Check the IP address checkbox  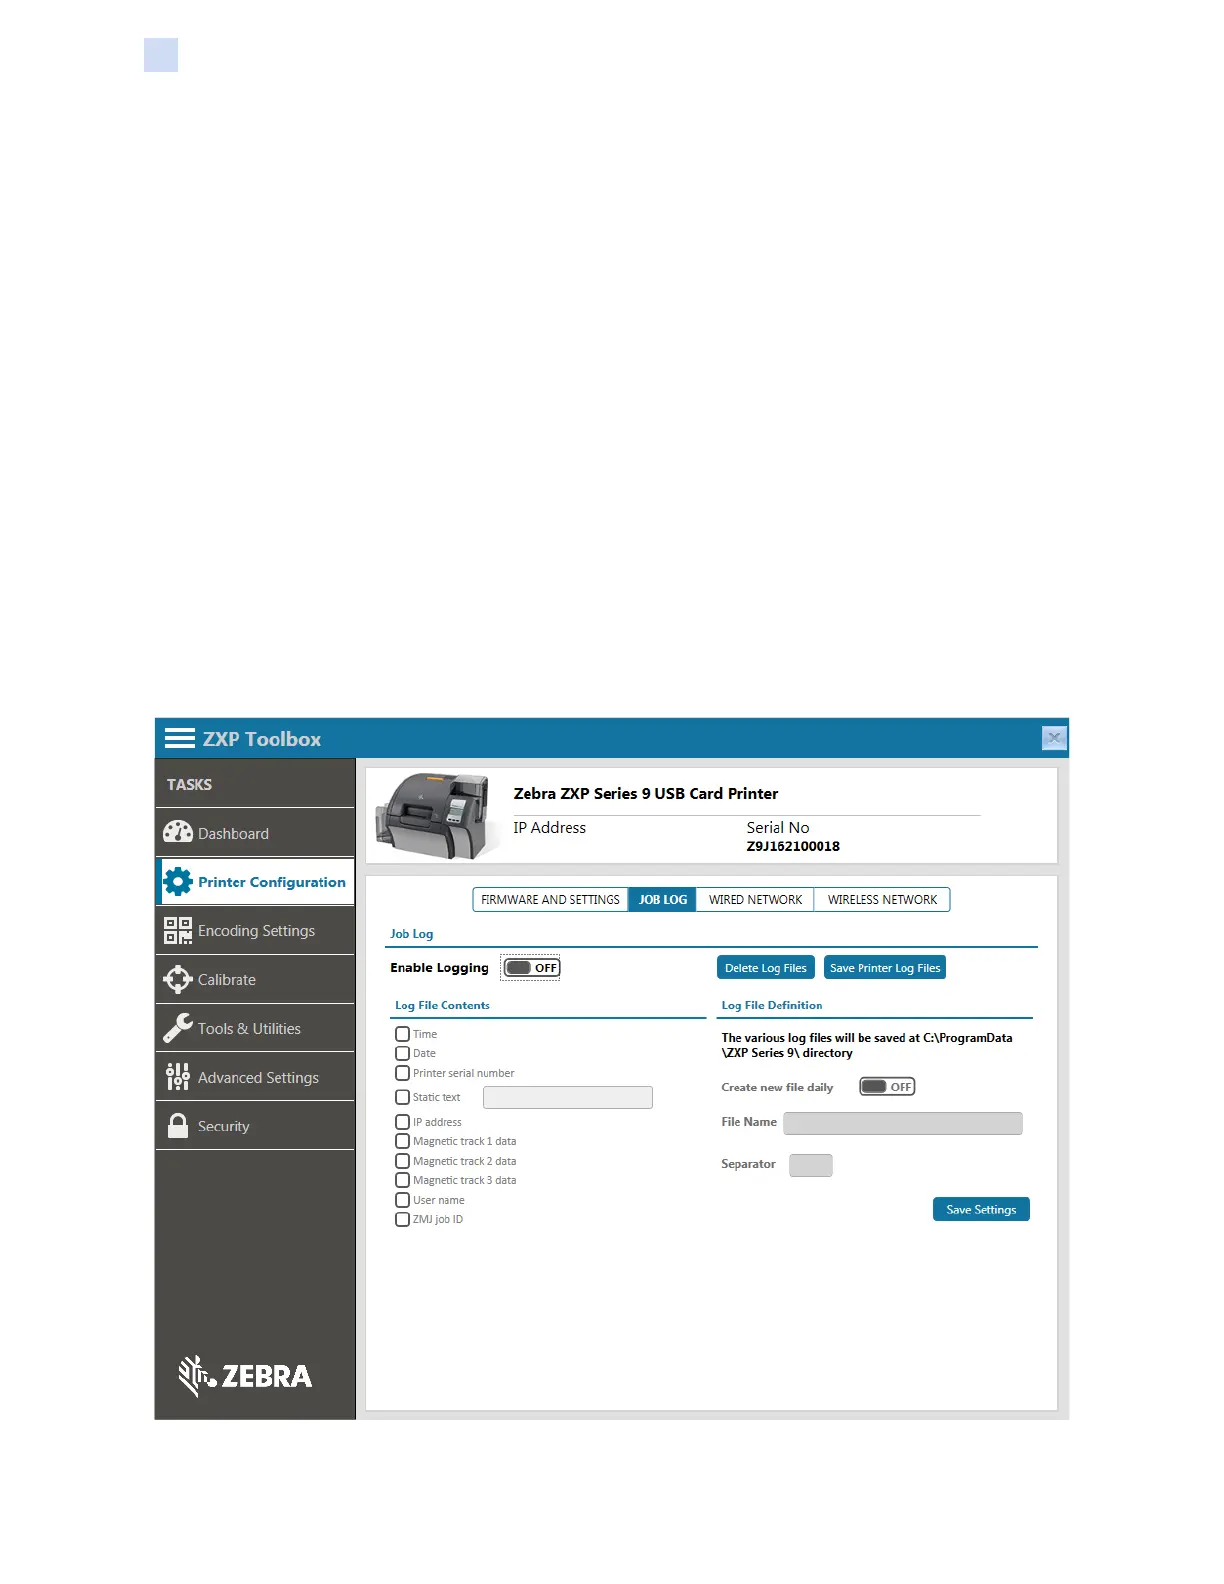pyautogui.click(x=402, y=1122)
